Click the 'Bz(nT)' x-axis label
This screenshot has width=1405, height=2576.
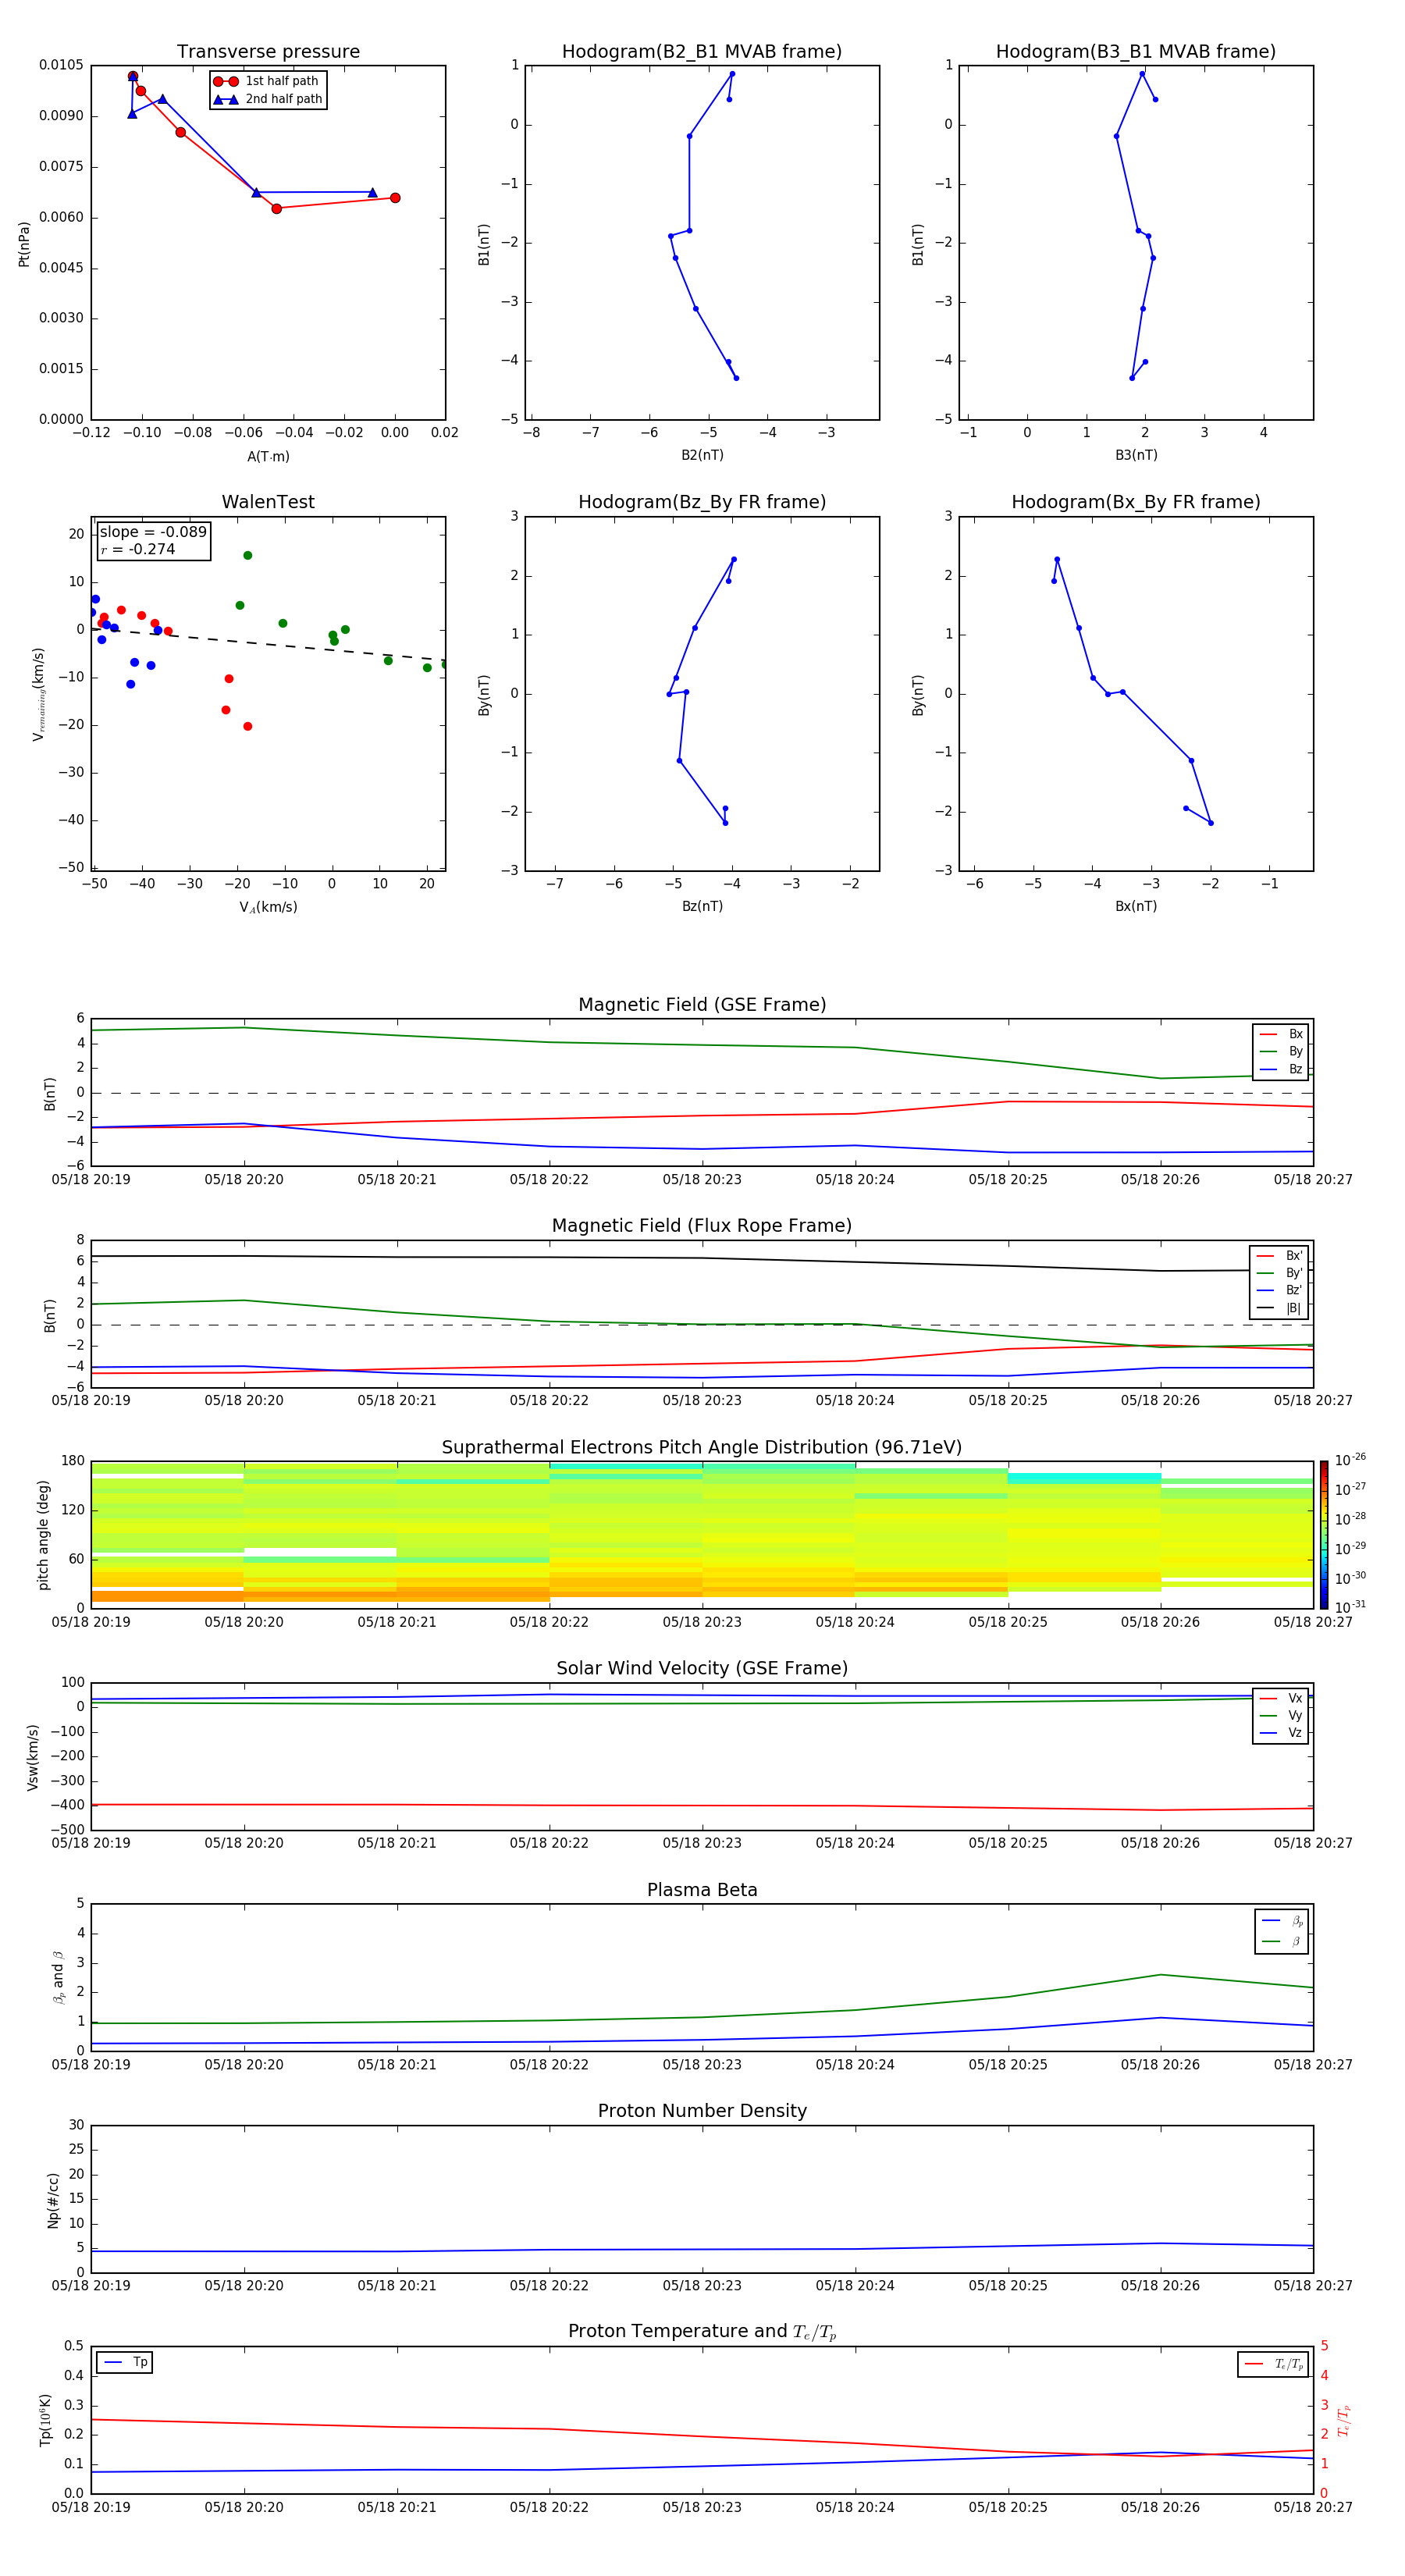(702, 906)
